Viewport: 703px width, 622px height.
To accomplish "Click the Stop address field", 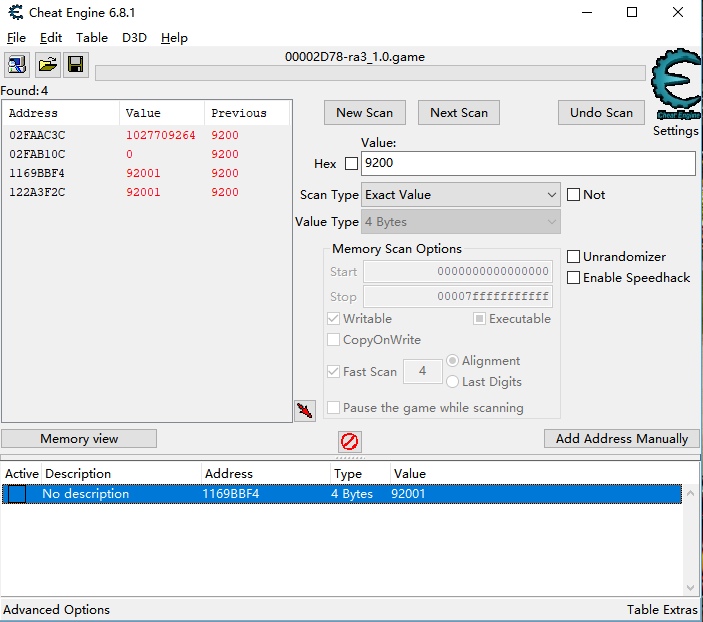I will point(458,296).
